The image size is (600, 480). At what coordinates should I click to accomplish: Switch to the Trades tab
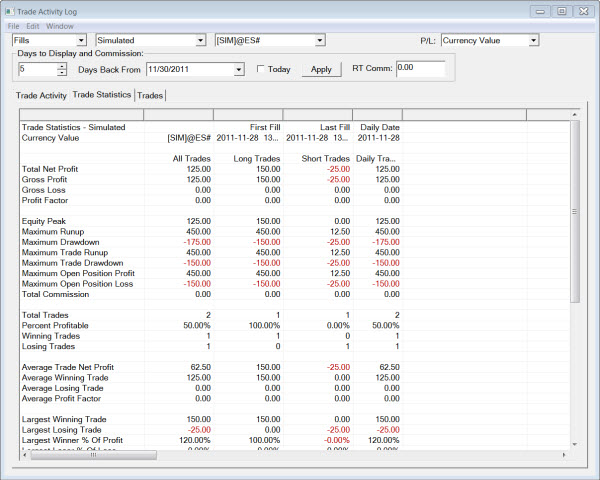[x=150, y=95]
